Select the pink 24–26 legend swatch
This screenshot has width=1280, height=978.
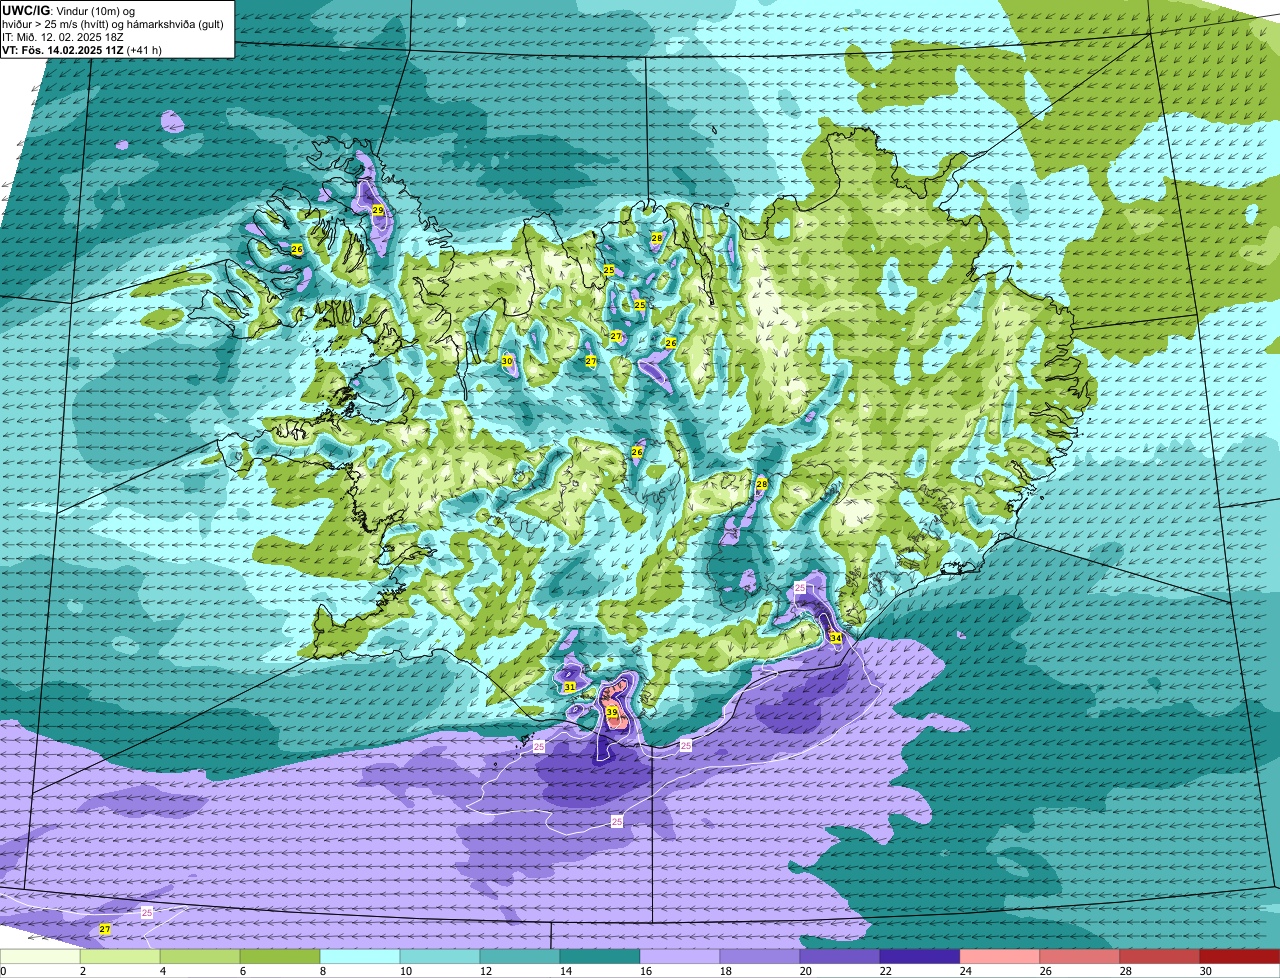[1000, 957]
